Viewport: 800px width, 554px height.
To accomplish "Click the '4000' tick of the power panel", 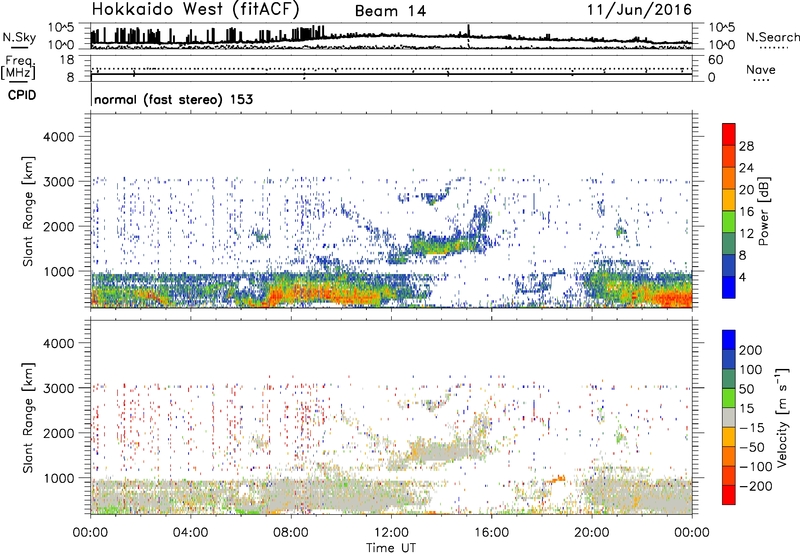I will tap(58, 137).
